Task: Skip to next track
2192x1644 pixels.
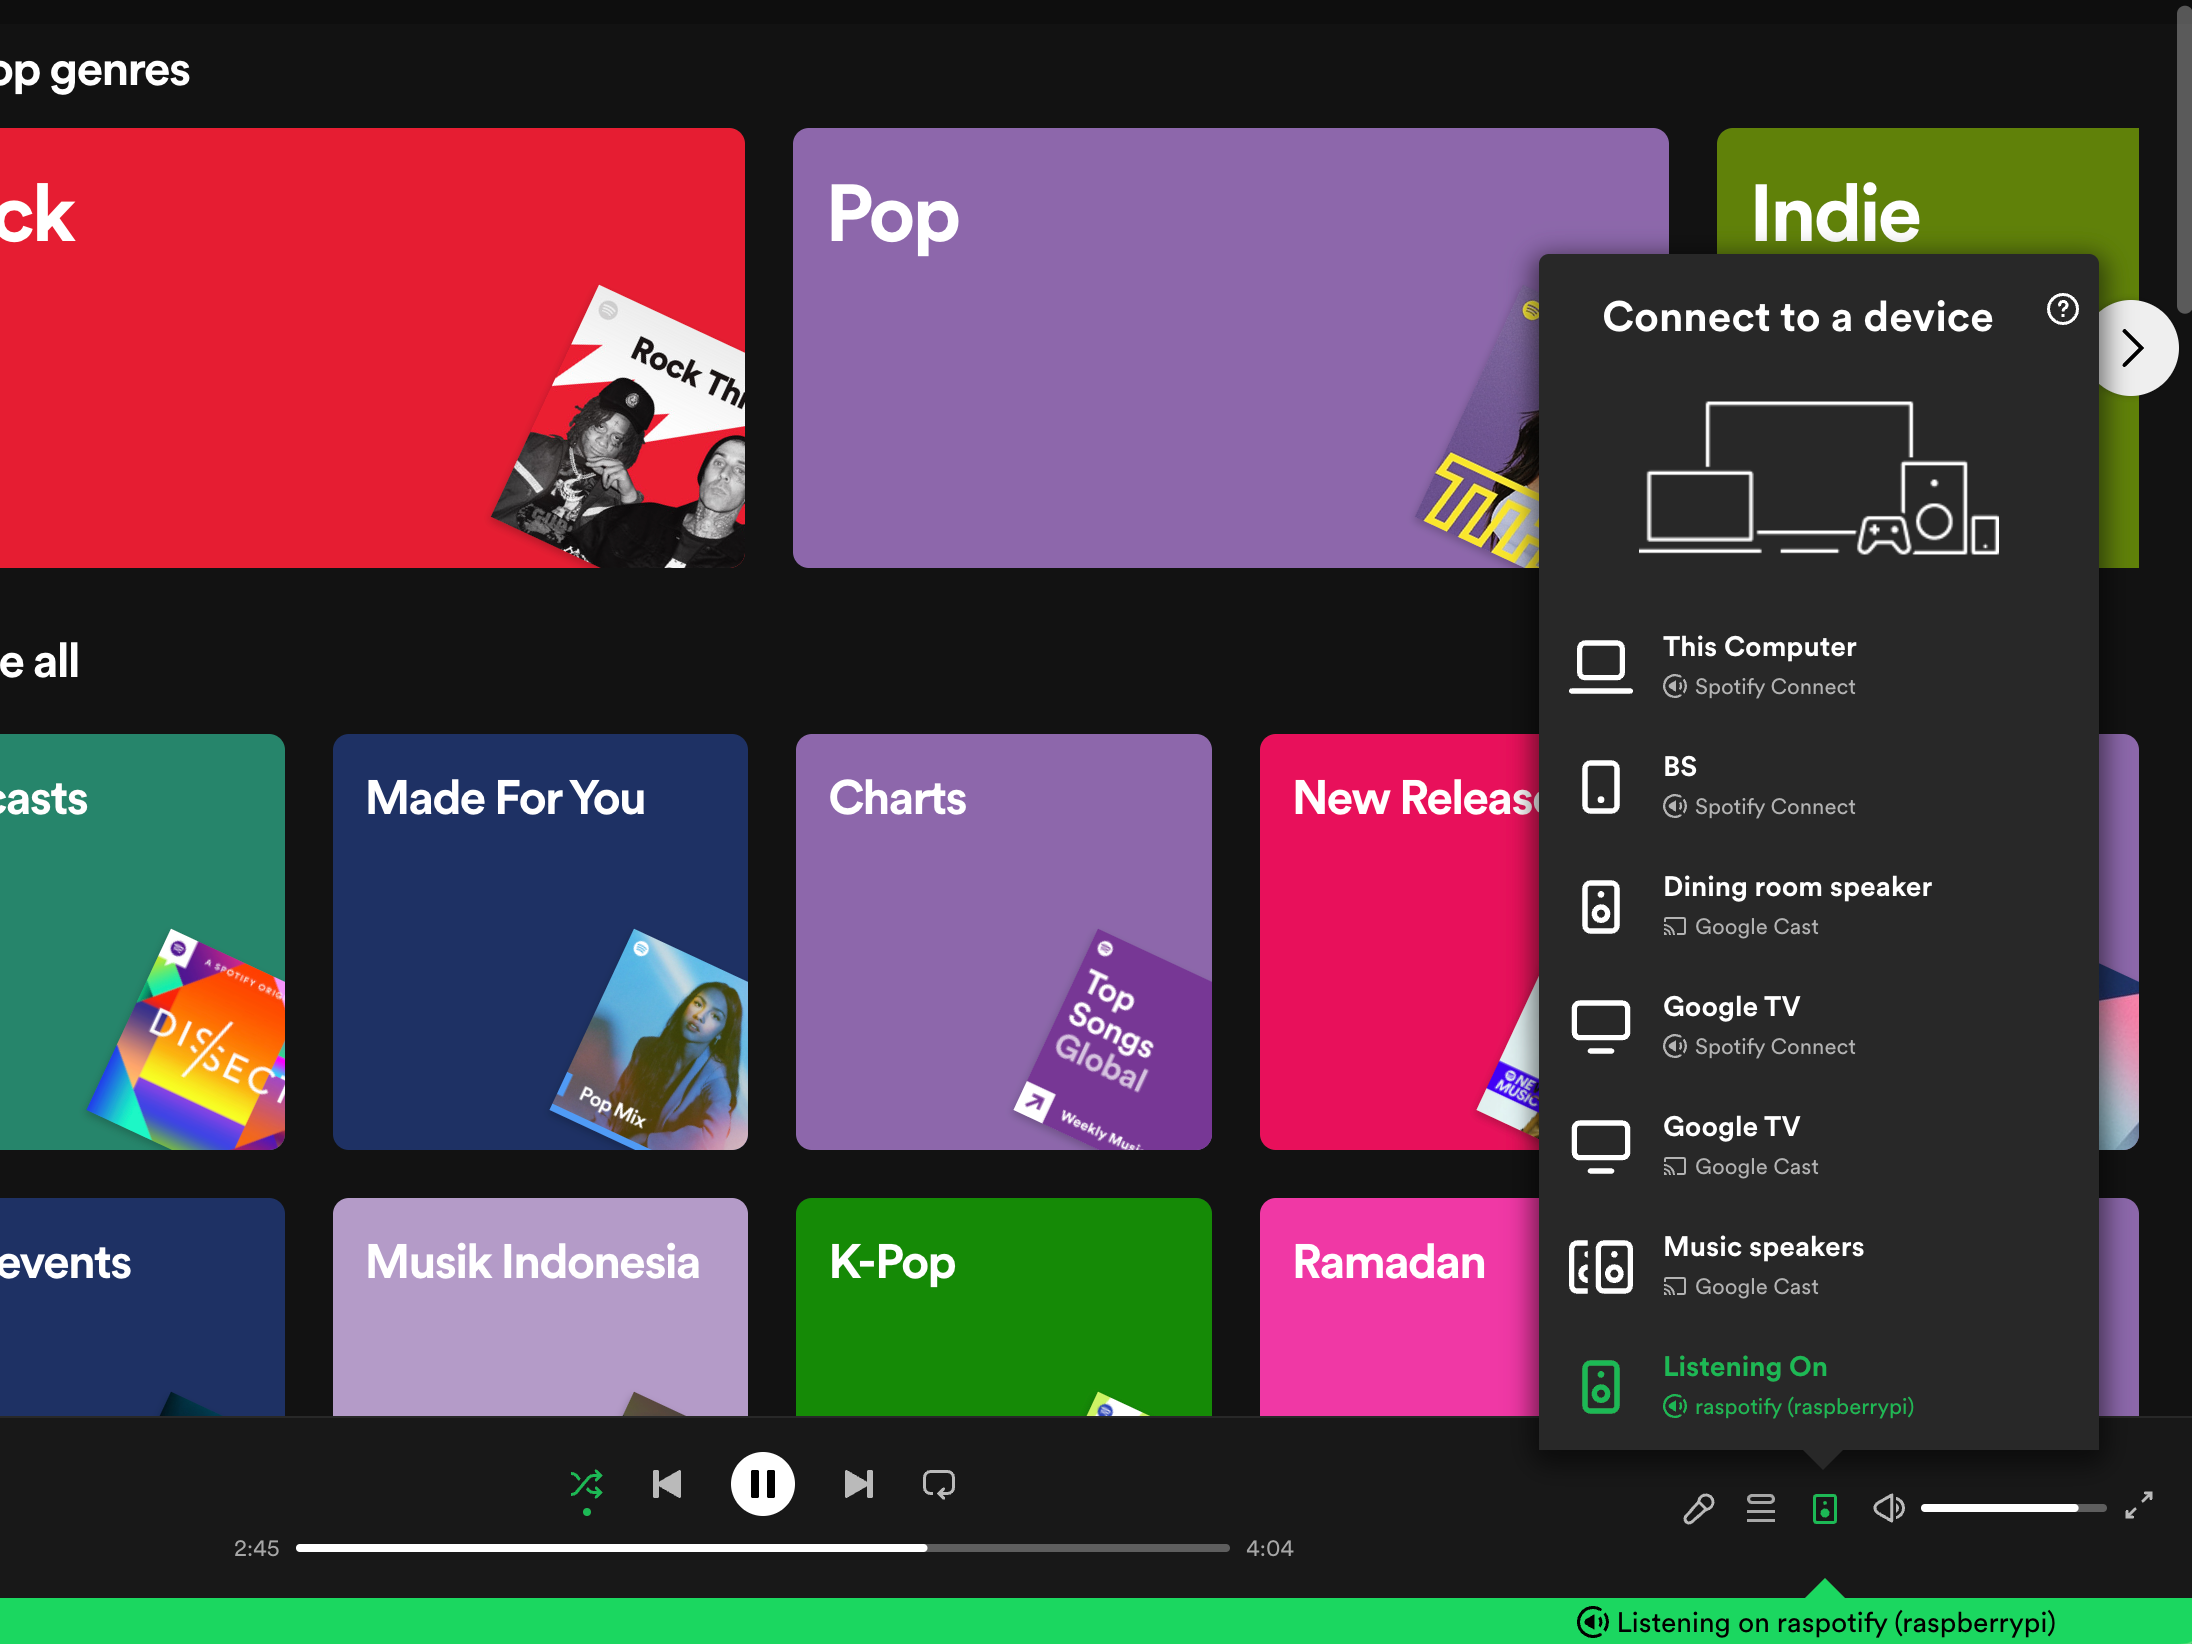Action: tap(858, 1484)
